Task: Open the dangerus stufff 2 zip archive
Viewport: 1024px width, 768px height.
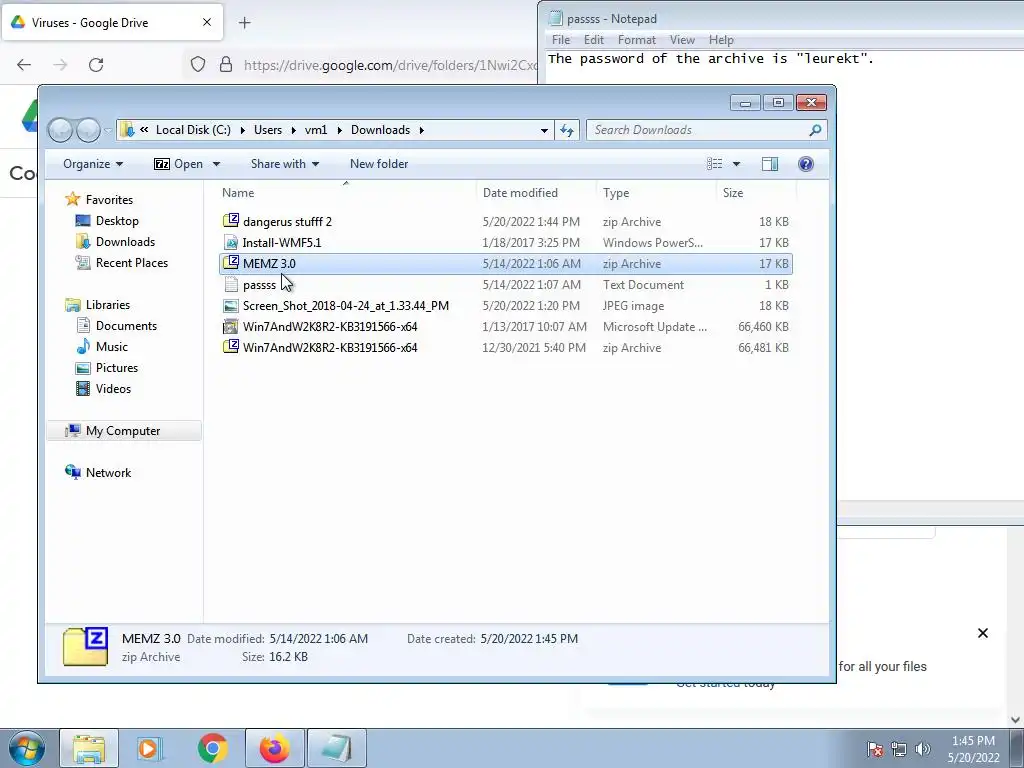Action: (287, 221)
